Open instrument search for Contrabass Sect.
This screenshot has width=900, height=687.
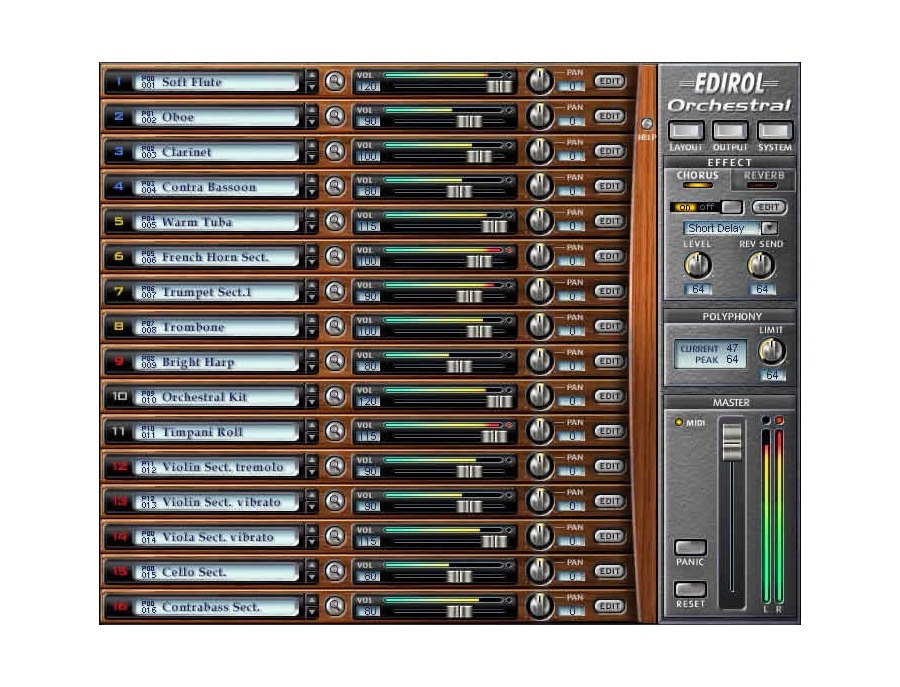pos(335,607)
